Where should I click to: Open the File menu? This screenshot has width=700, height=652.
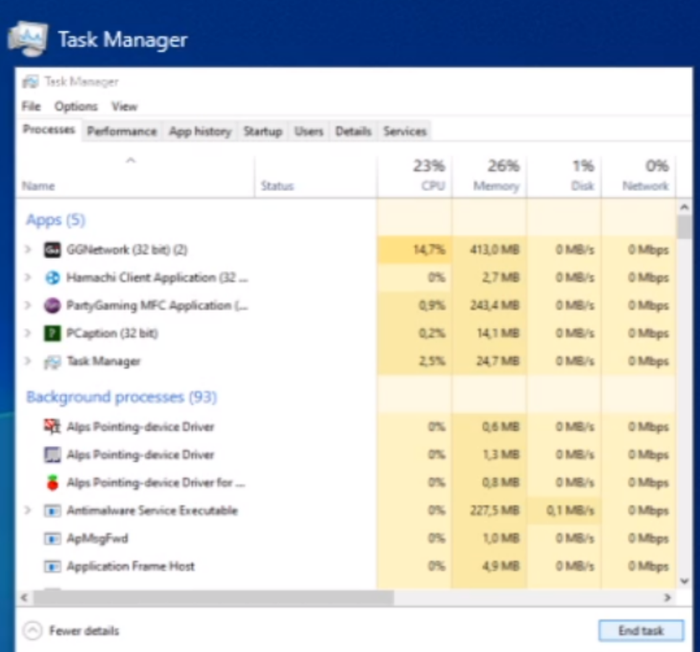click(31, 106)
